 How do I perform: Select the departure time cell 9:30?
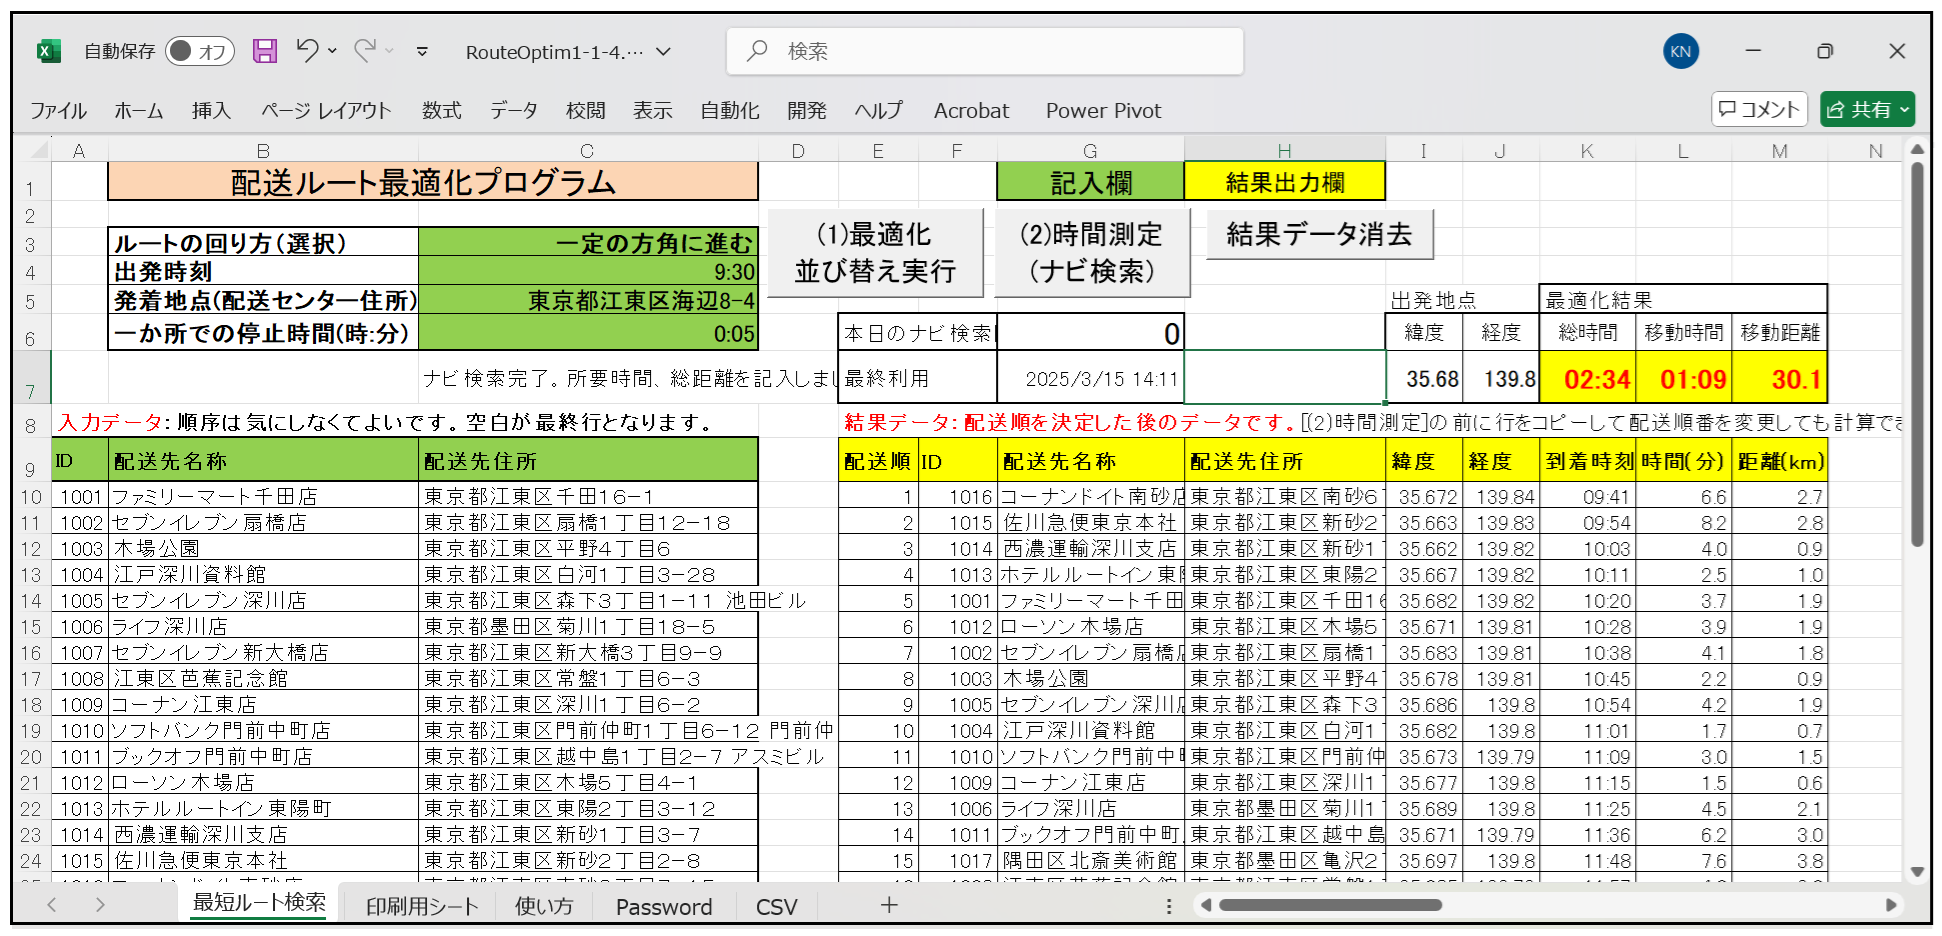[x=588, y=271]
